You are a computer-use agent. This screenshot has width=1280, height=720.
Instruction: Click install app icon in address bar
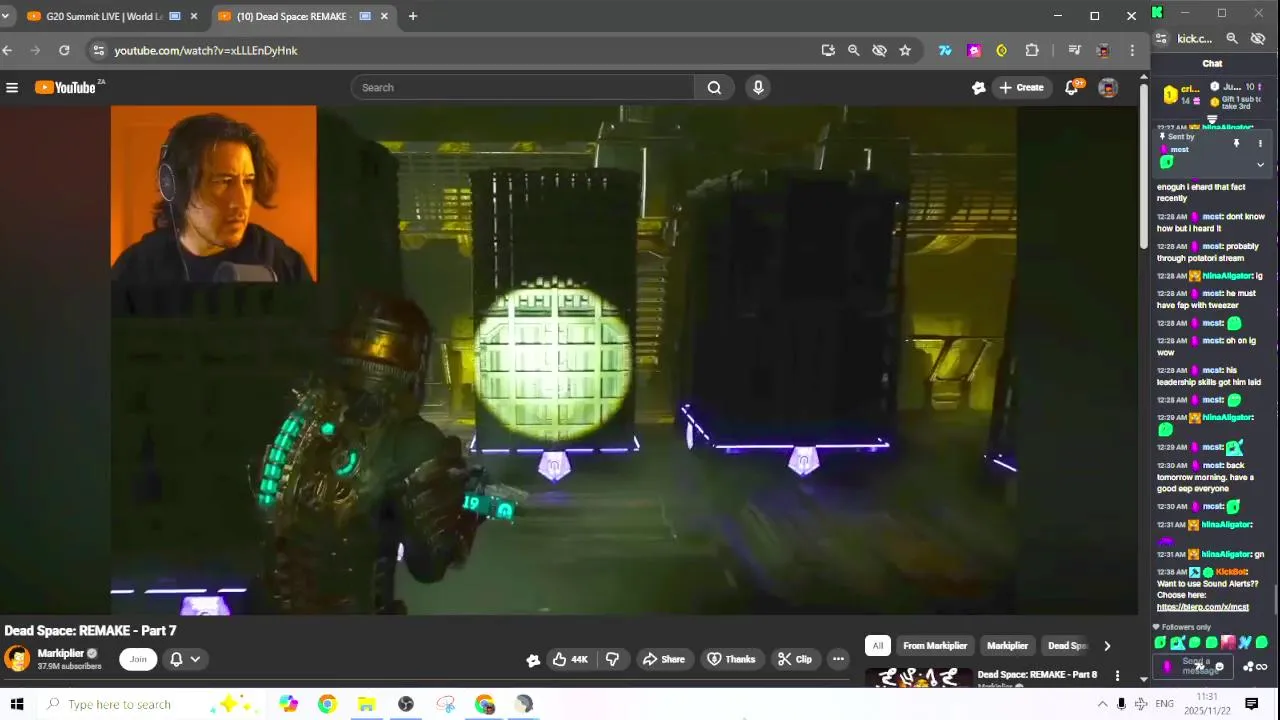[828, 50]
